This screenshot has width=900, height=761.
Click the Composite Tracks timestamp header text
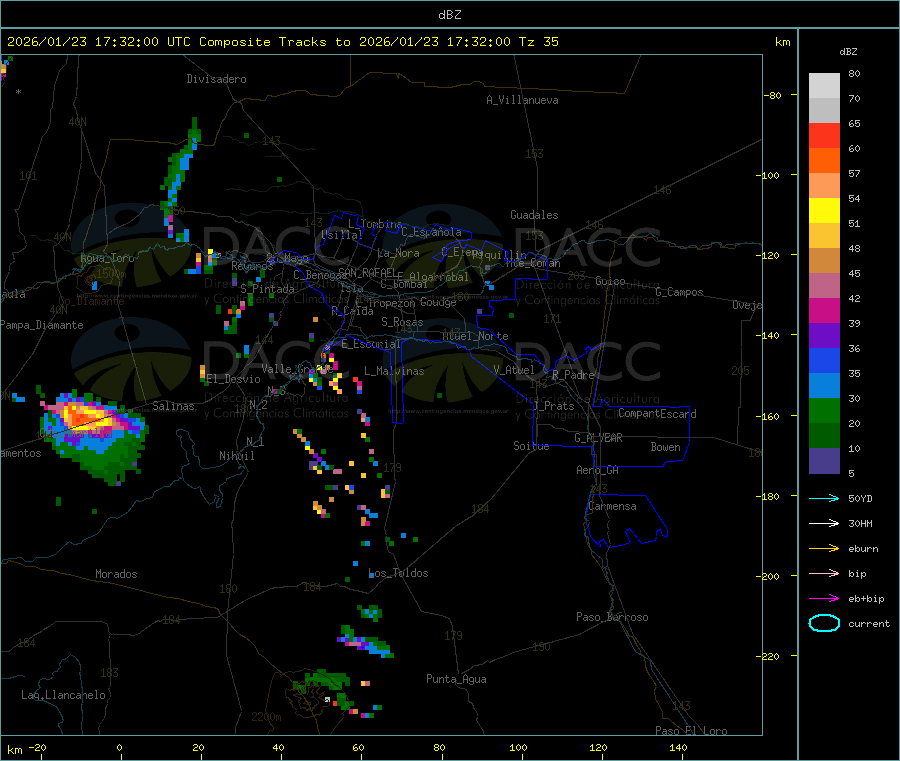pyautogui.click(x=282, y=42)
